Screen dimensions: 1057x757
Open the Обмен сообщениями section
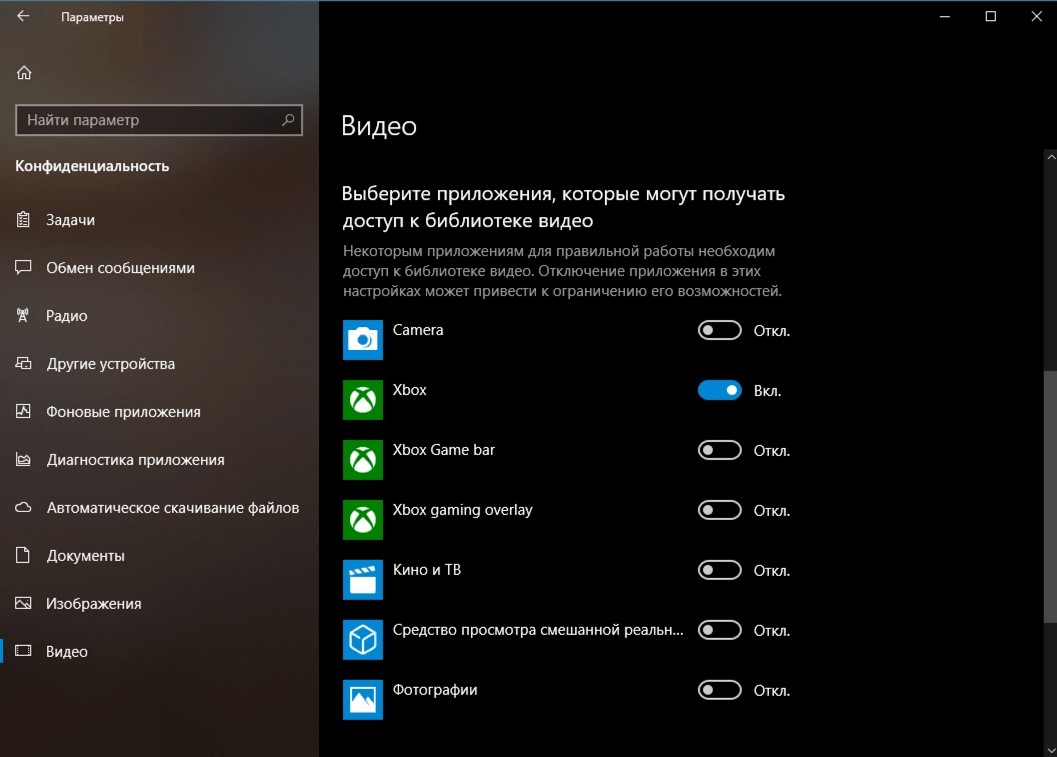(159, 268)
